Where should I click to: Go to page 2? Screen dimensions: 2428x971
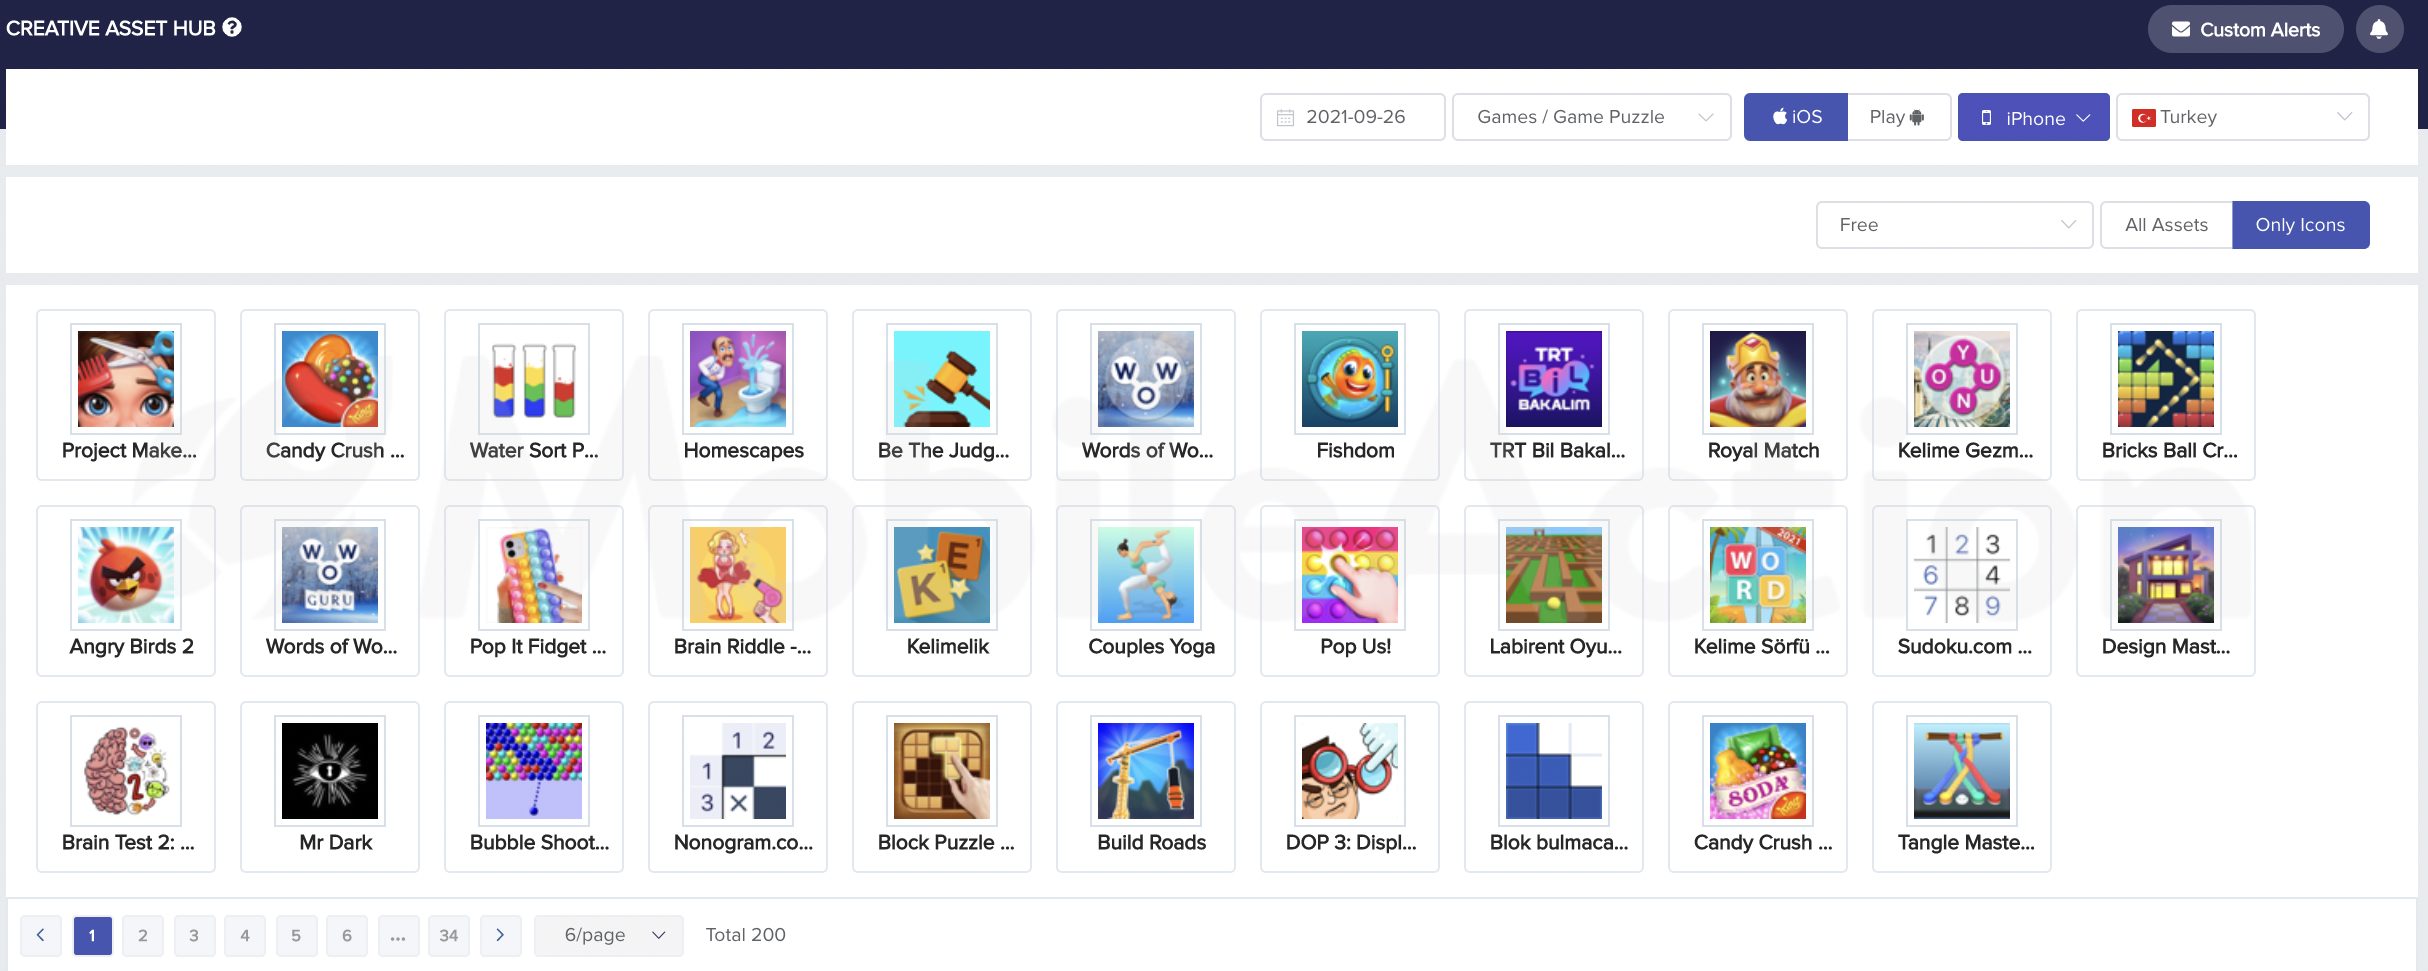coord(143,935)
